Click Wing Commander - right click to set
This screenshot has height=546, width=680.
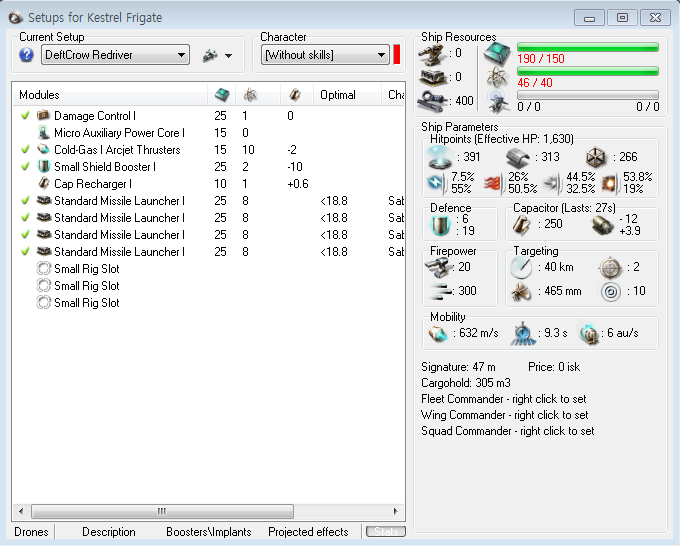(505, 415)
